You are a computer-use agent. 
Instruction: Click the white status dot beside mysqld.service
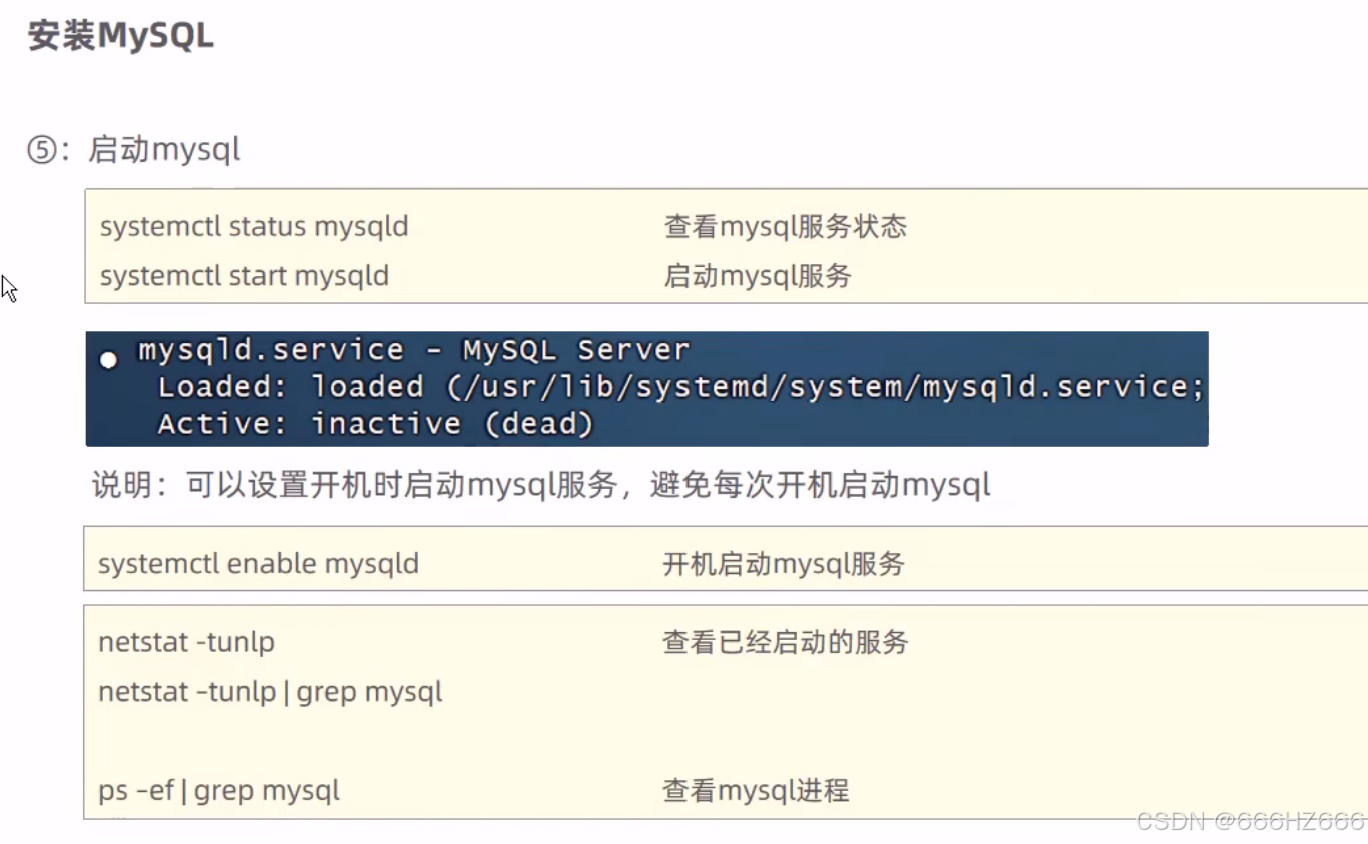tap(108, 361)
